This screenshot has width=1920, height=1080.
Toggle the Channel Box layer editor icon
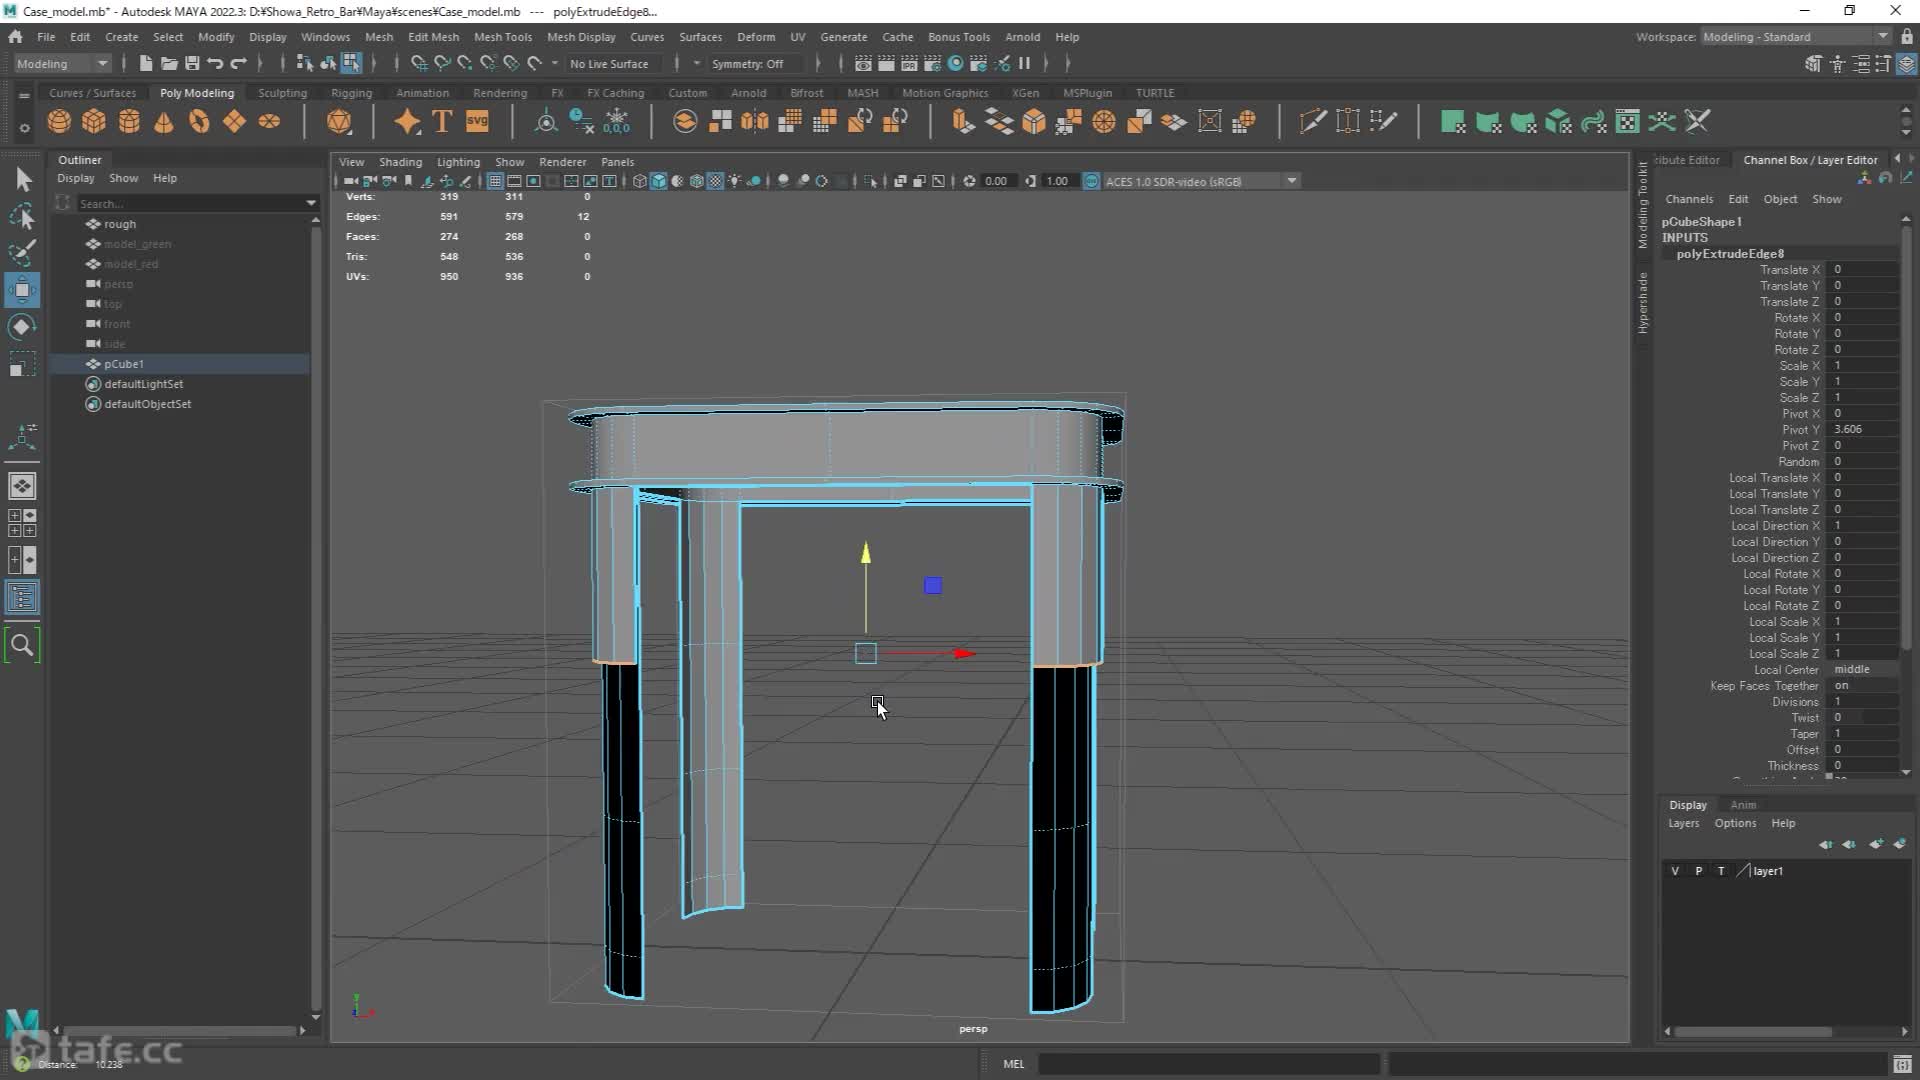coord(1906,63)
